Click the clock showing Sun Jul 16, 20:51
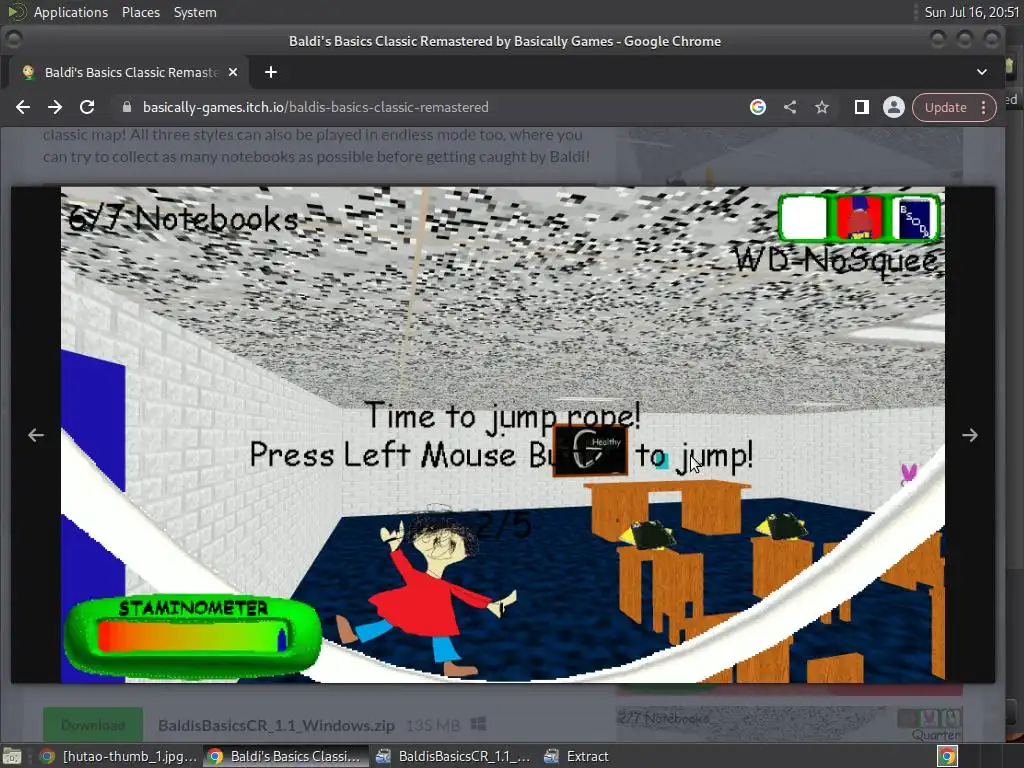 [971, 12]
